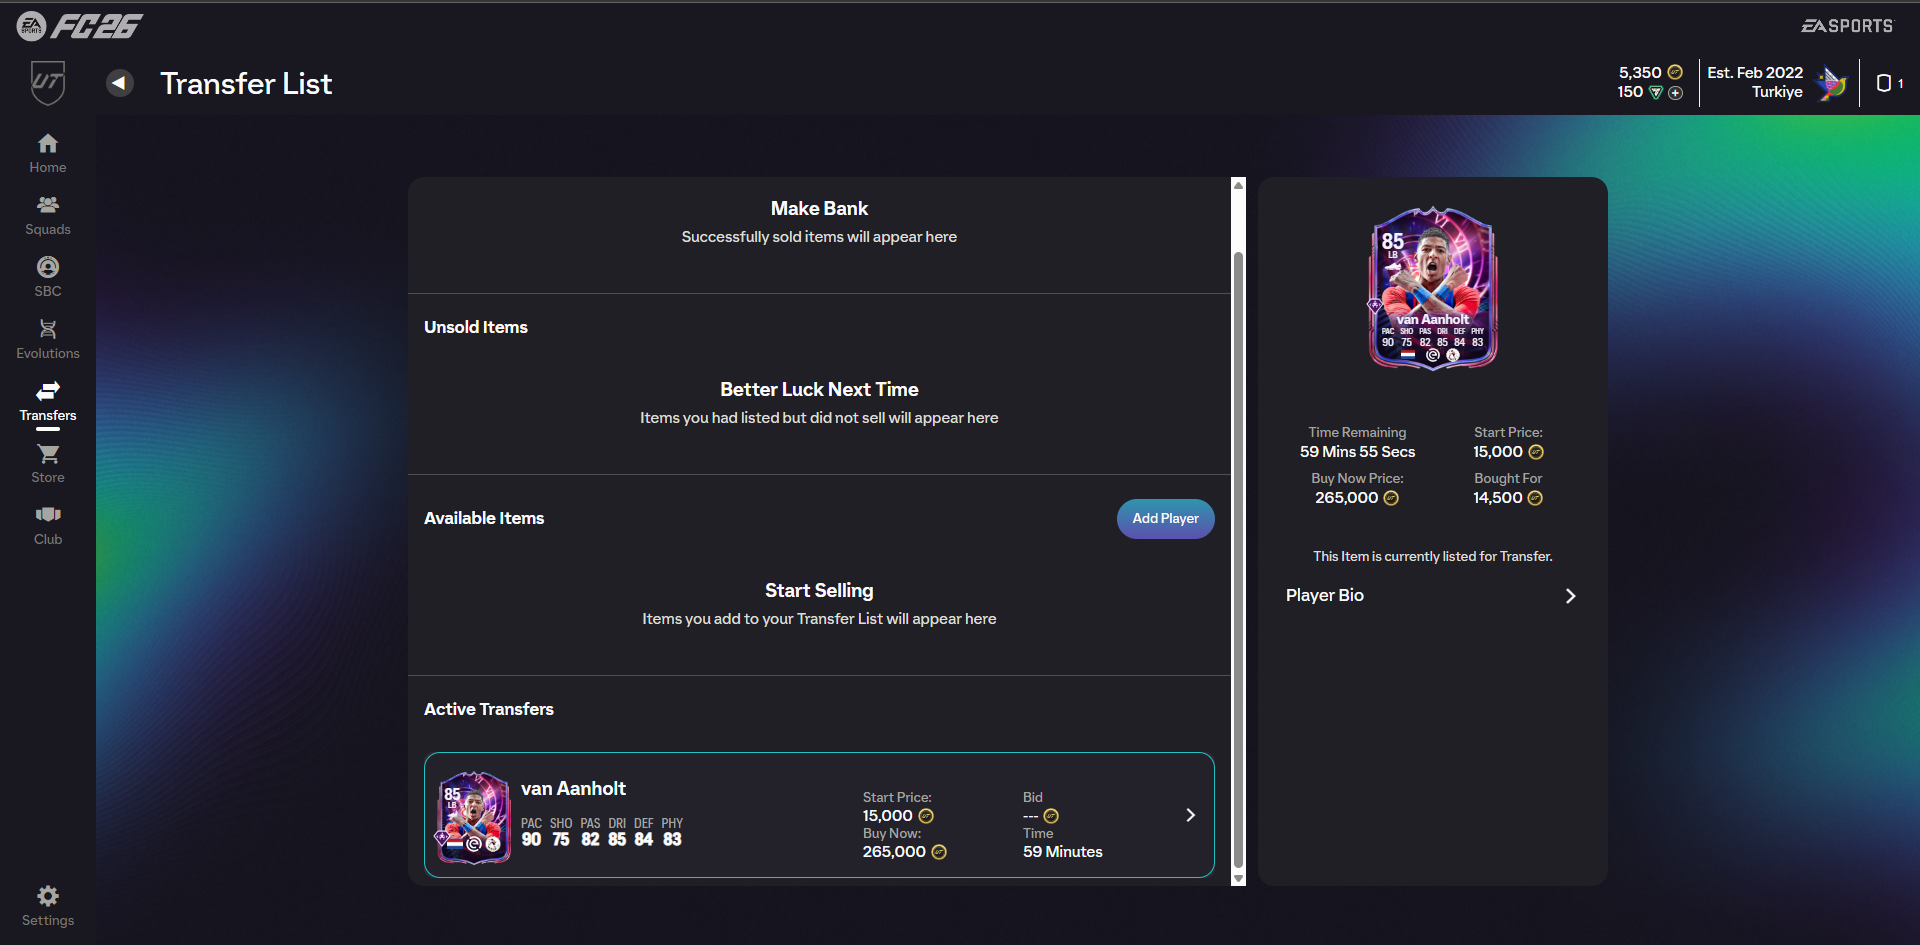Click the 'Active Transfers' heading
Viewport: 1920px width, 945px height.
(x=489, y=709)
